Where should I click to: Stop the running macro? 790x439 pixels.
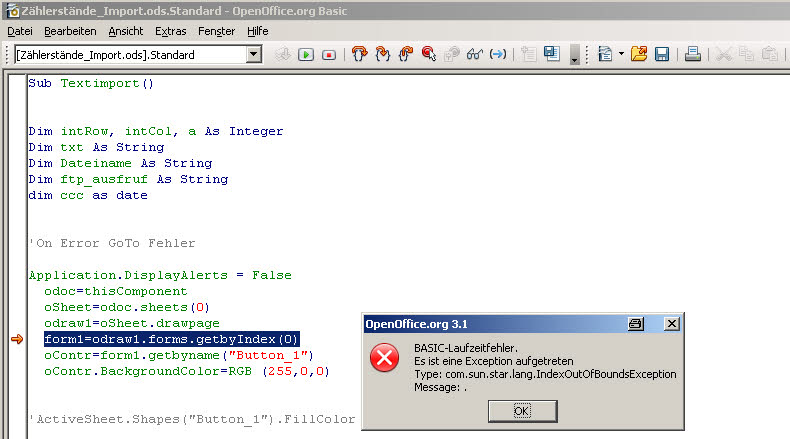click(x=328, y=54)
